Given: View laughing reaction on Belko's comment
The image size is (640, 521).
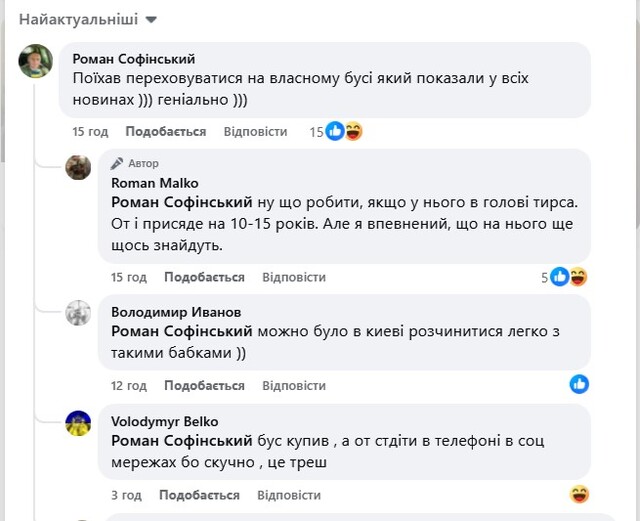Looking at the screenshot, I should [579, 494].
